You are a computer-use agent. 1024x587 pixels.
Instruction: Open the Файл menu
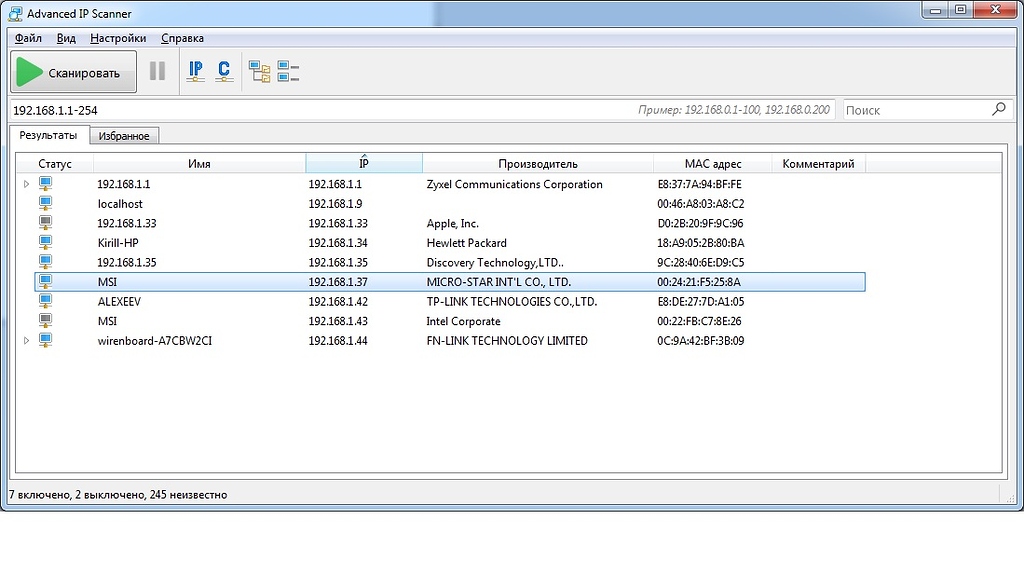(28, 38)
